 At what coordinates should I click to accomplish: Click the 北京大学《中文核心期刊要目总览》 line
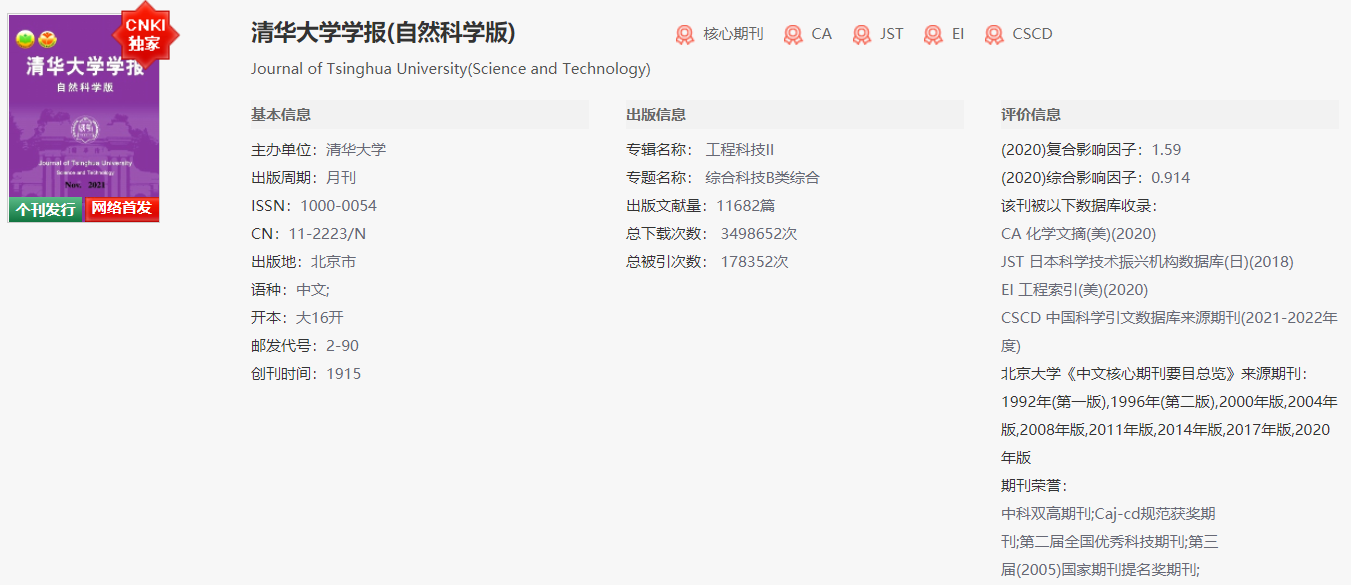tap(1154, 374)
